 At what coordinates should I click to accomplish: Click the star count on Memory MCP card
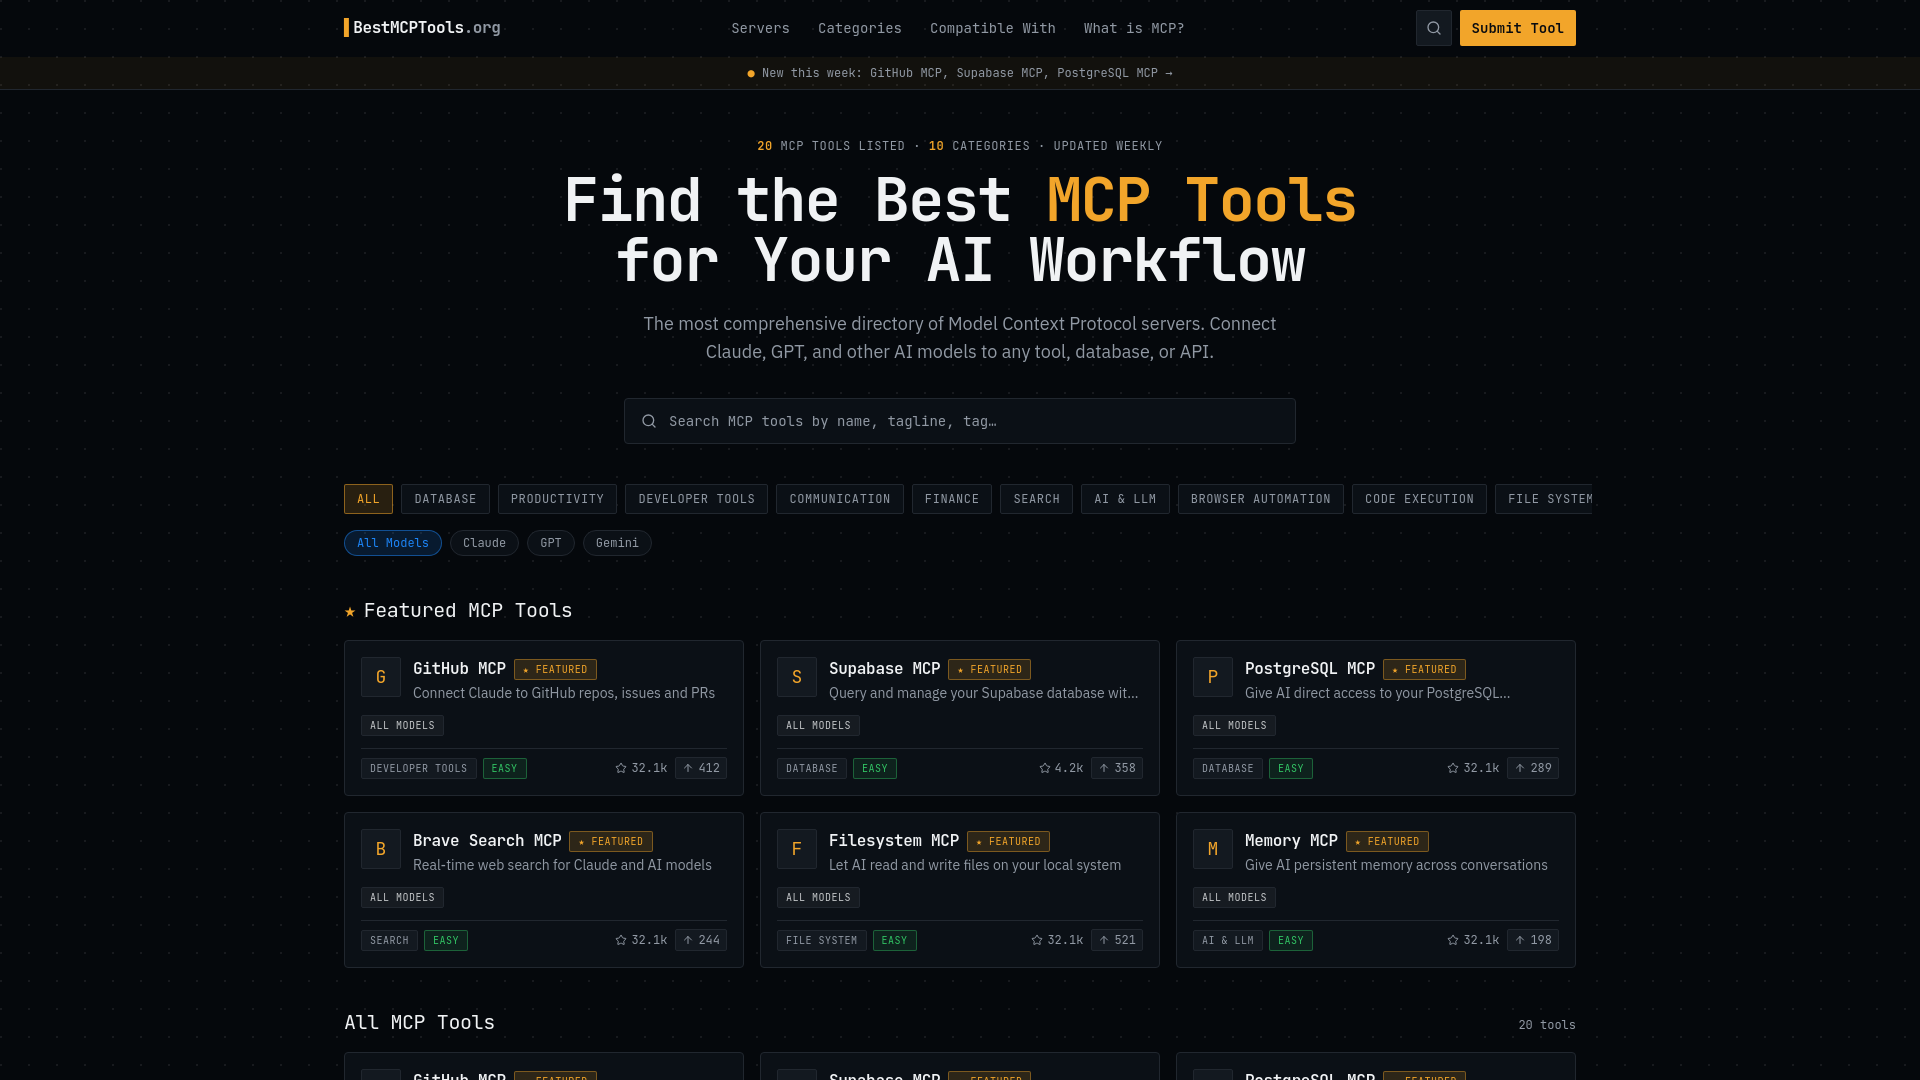pos(1473,940)
